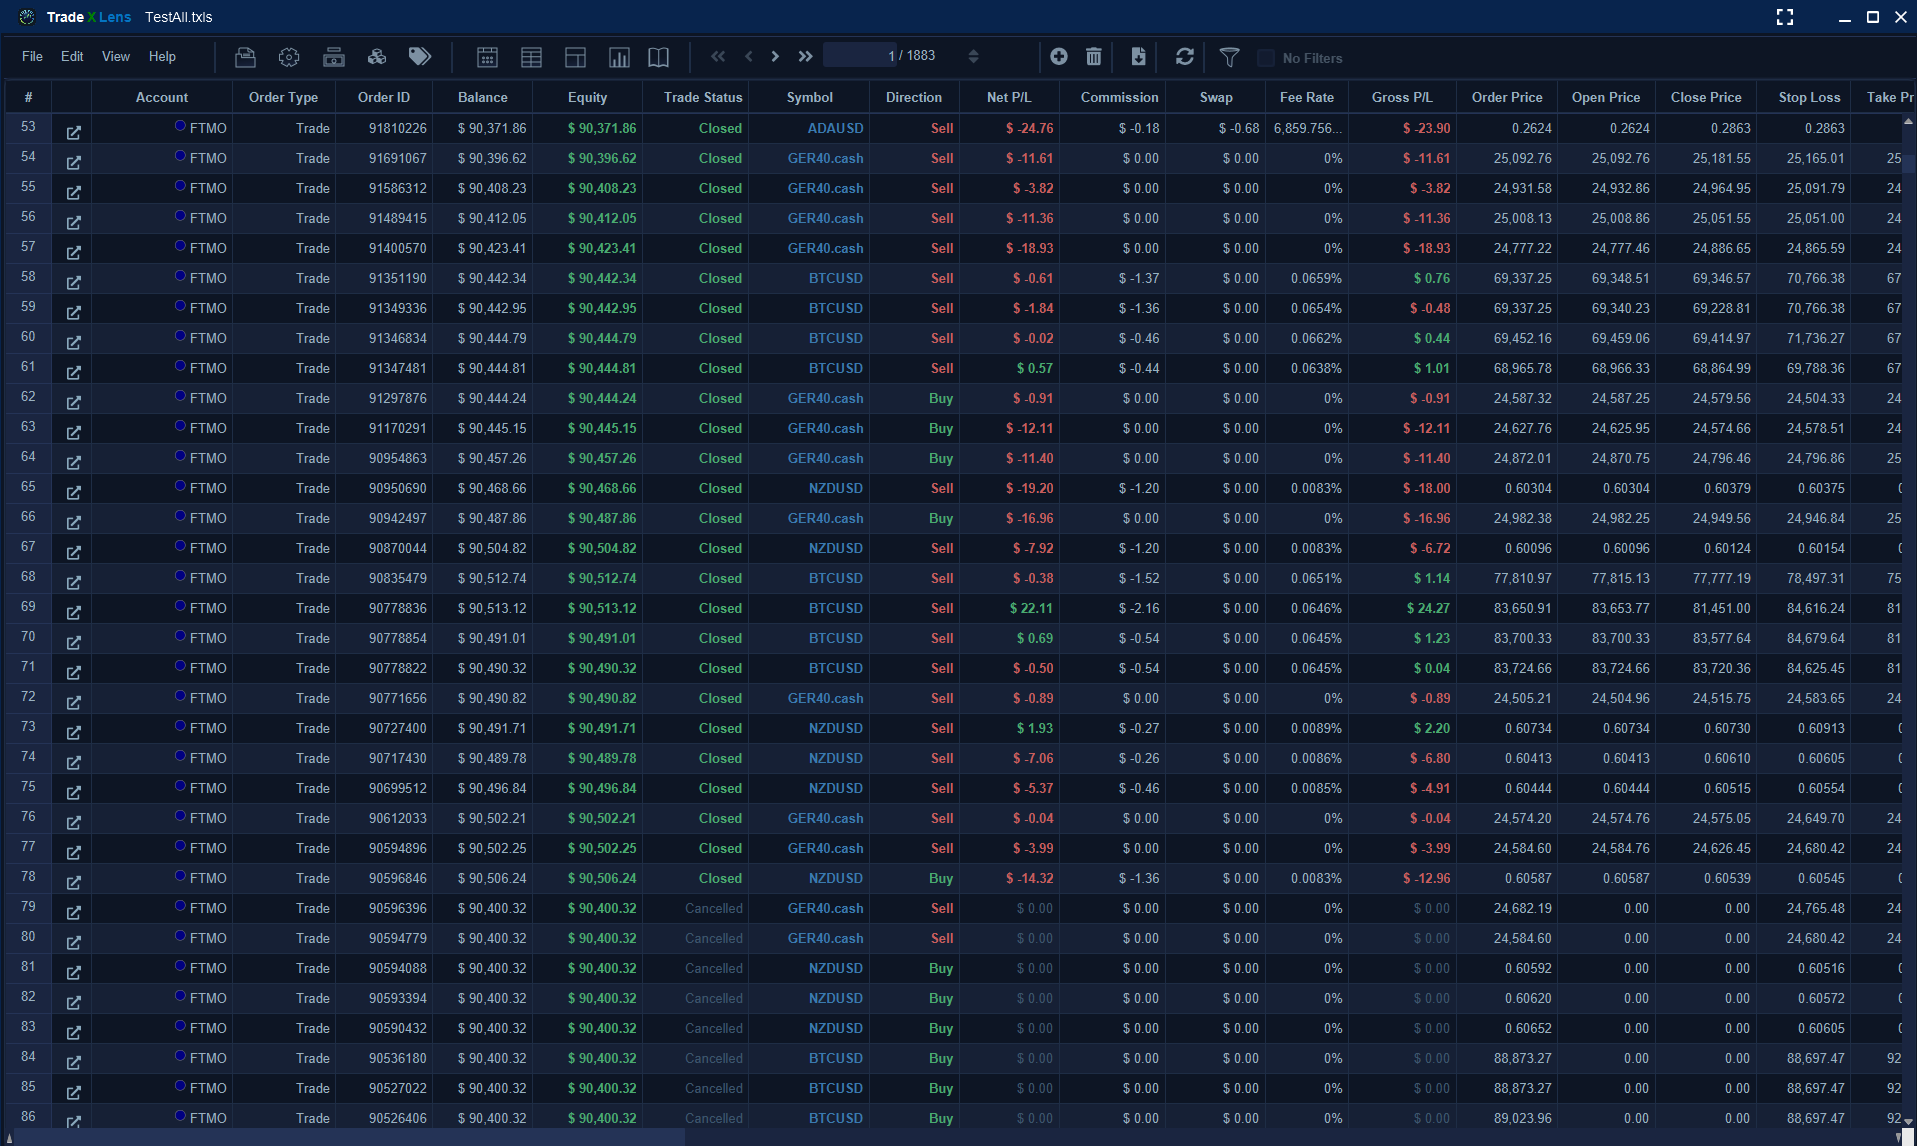This screenshot has width=1917, height=1146.
Task: Click the add new record plus icon
Action: coord(1059,57)
